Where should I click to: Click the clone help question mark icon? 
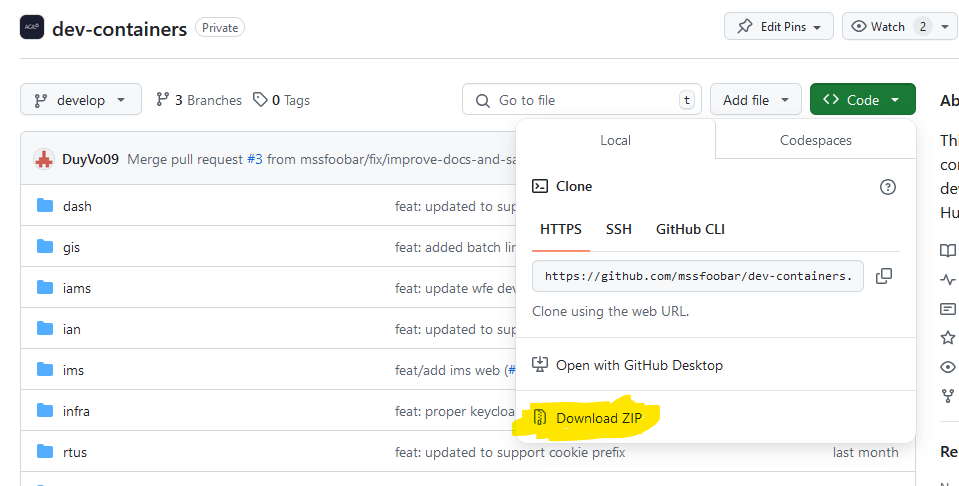point(887,187)
